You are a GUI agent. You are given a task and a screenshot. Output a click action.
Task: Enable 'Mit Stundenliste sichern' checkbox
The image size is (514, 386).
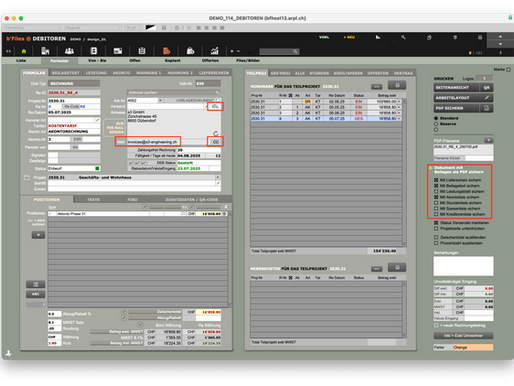click(x=436, y=203)
